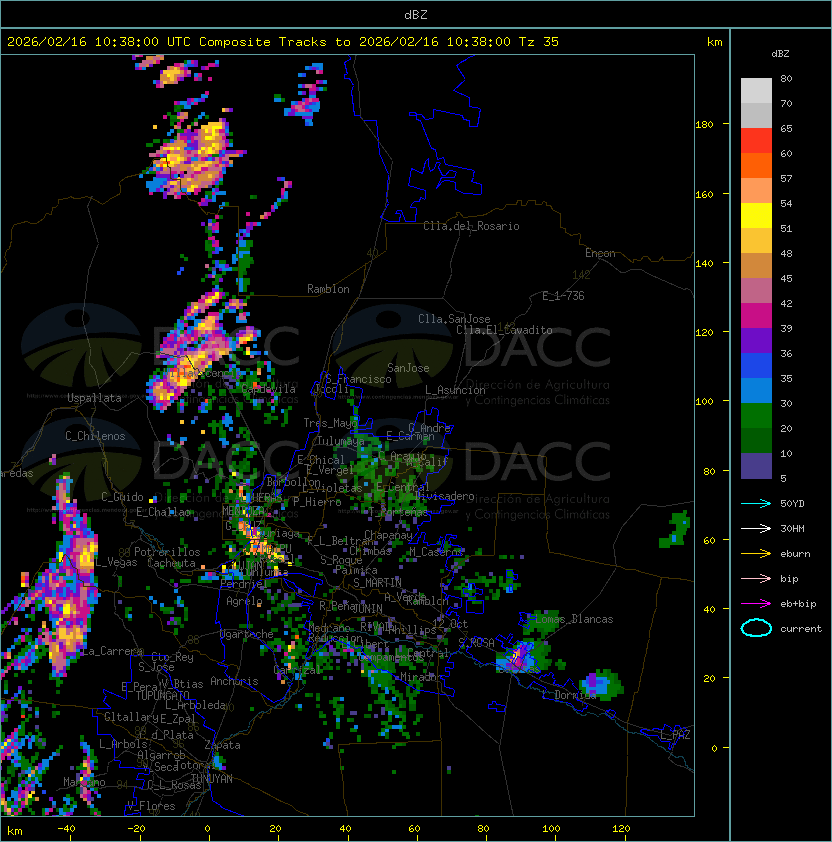Image resolution: width=832 pixels, height=842 pixels.
Task: Click the 'L_PAZ' place label
Action: (x=675, y=735)
